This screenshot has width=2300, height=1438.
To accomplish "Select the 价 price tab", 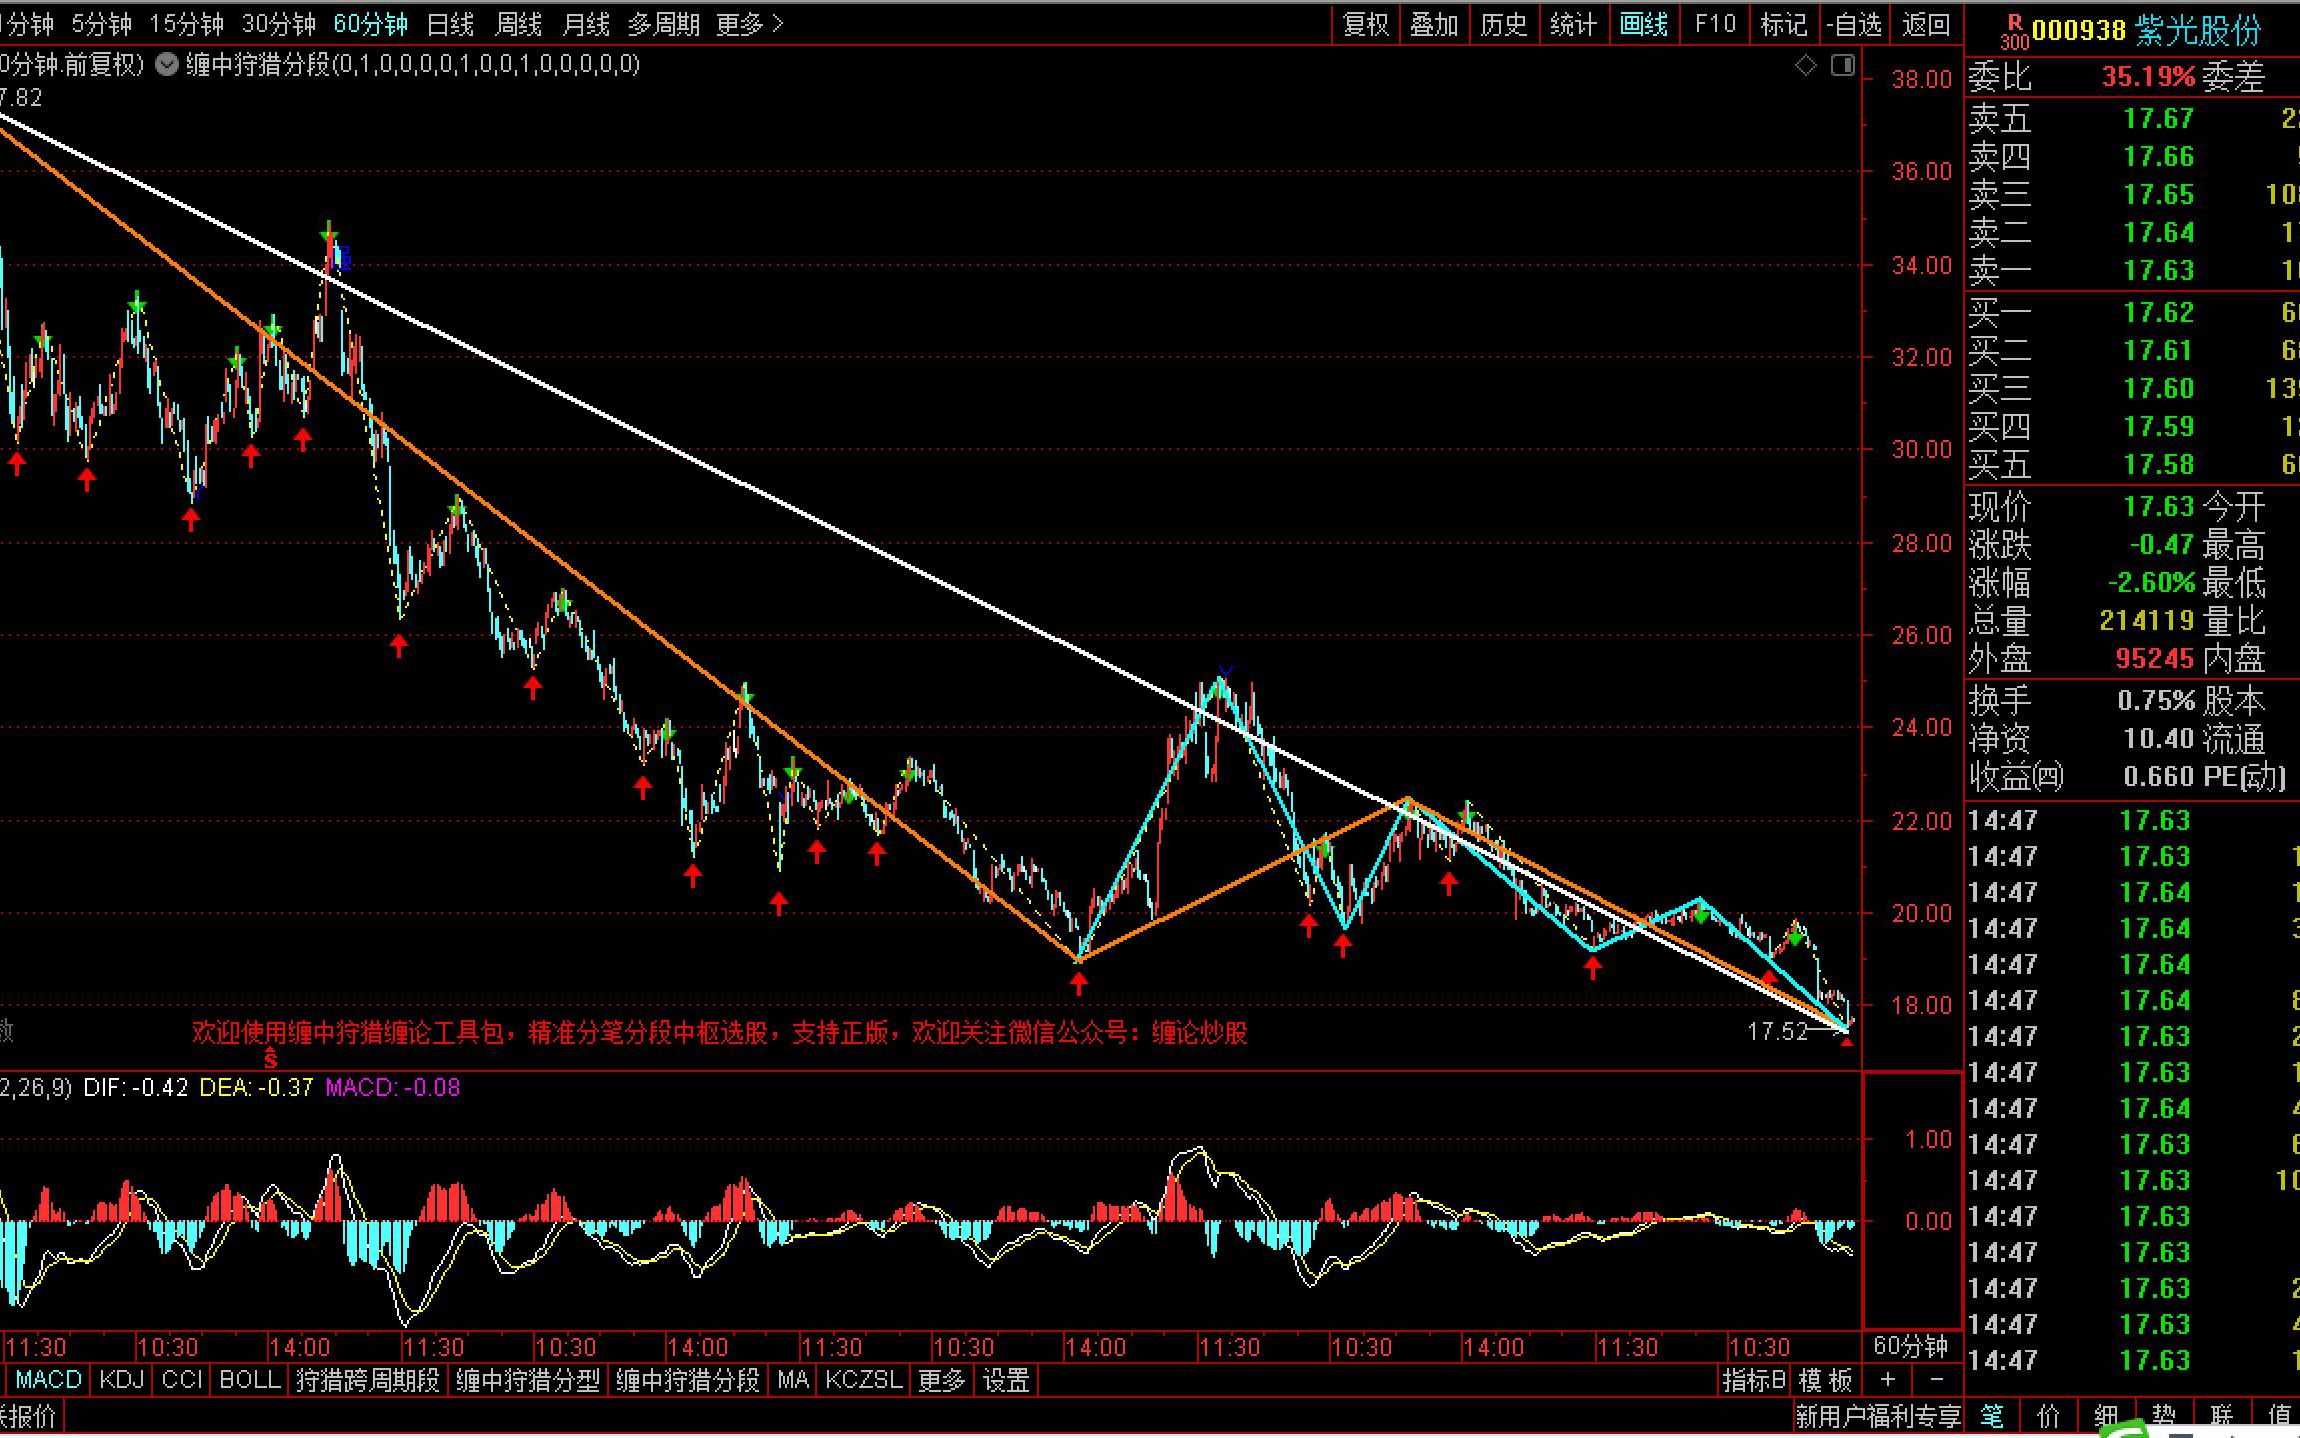I will [2049, 1416].
